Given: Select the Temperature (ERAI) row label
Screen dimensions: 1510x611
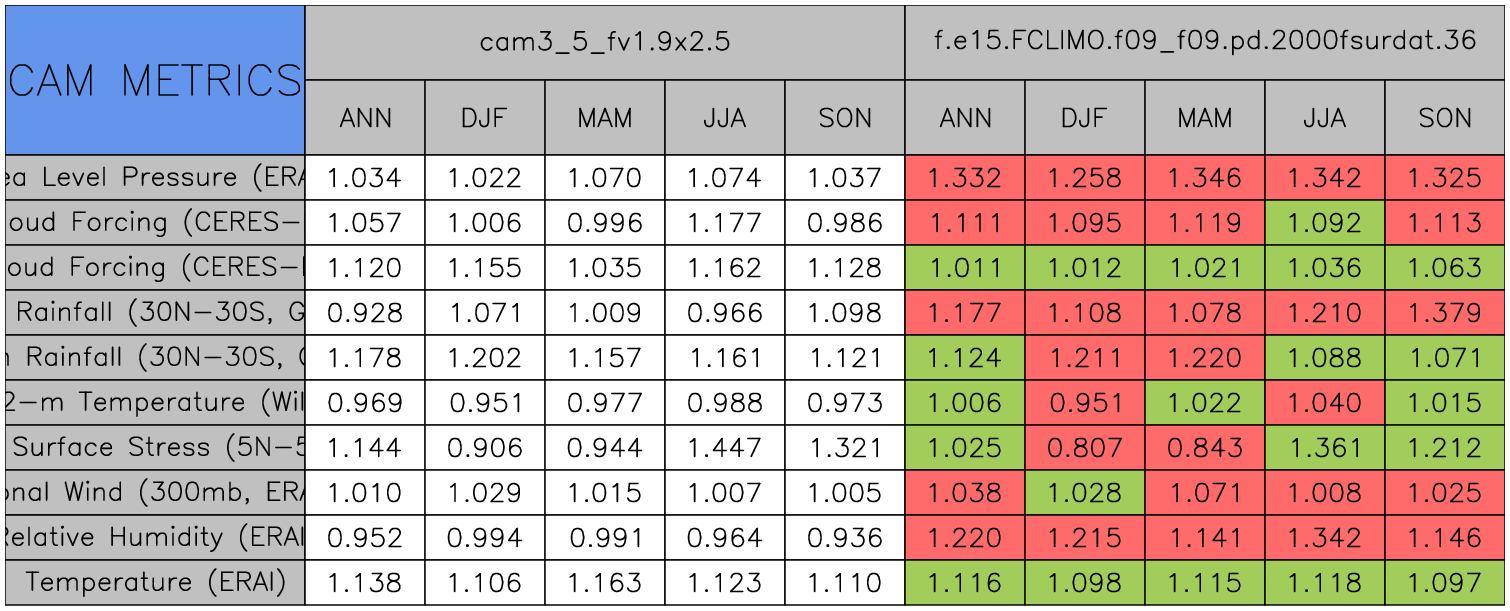Looking at the screenshot, I should coord(155,583).
